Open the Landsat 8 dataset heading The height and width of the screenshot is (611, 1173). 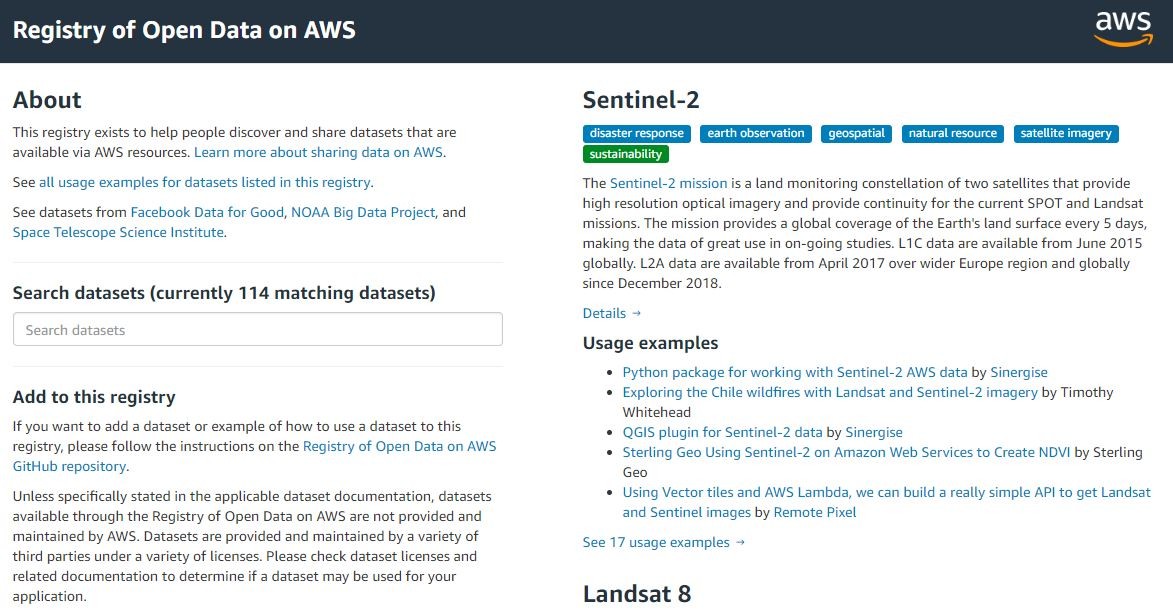click(x=637, y=593)
